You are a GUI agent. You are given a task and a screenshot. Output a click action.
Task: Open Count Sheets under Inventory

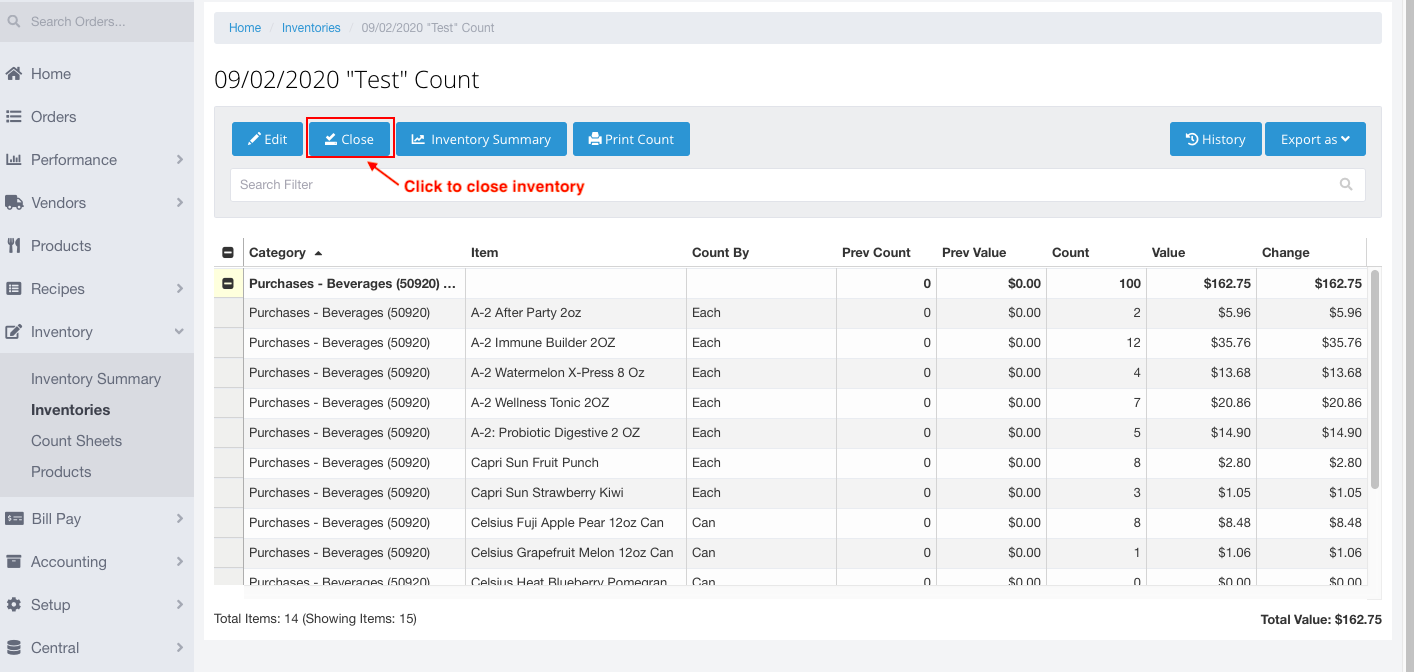pyautogui.click(x=76, y=441)
